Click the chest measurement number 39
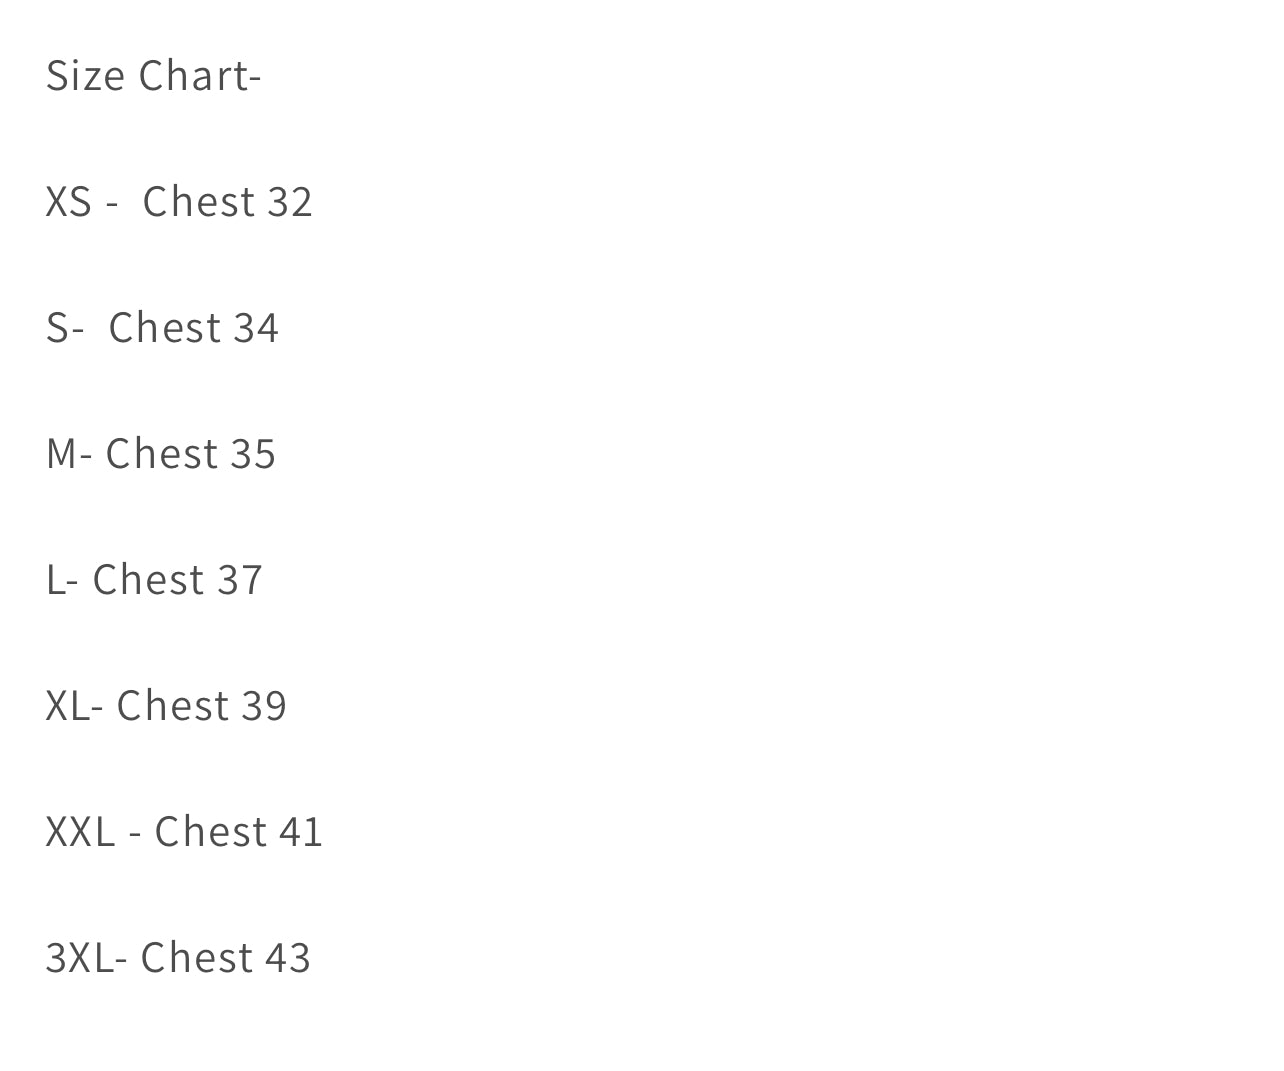Image resolution: width=1284 pixels, height=1071 pixels. click(x=264, y=706)
